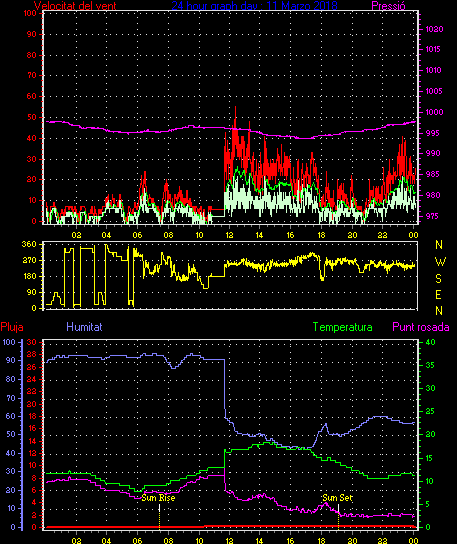Click the 270 wind direction axis label
Screen dimensions: 457x544
point(29,260)
